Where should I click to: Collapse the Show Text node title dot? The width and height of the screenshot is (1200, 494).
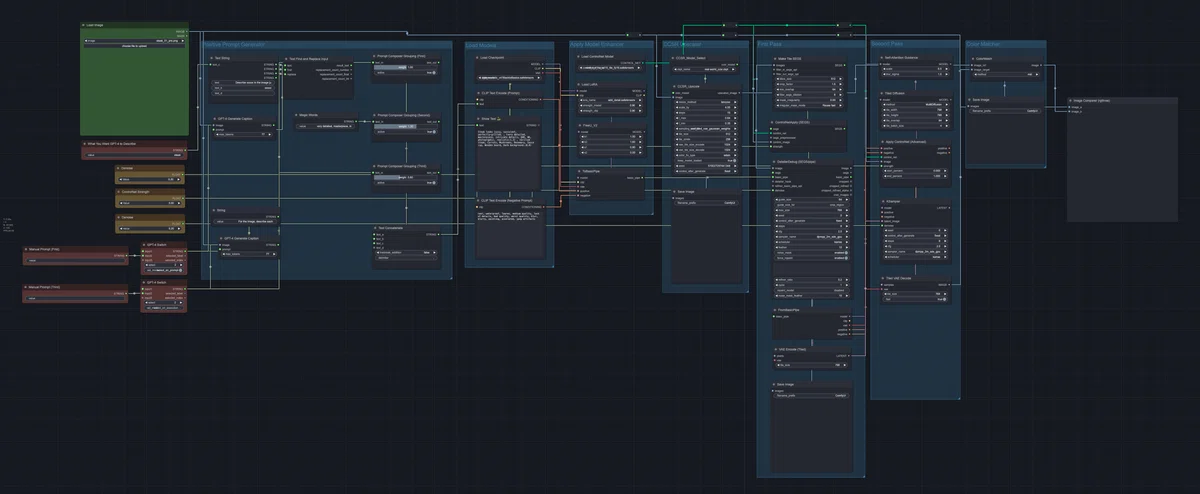click(x=478, y=118)
